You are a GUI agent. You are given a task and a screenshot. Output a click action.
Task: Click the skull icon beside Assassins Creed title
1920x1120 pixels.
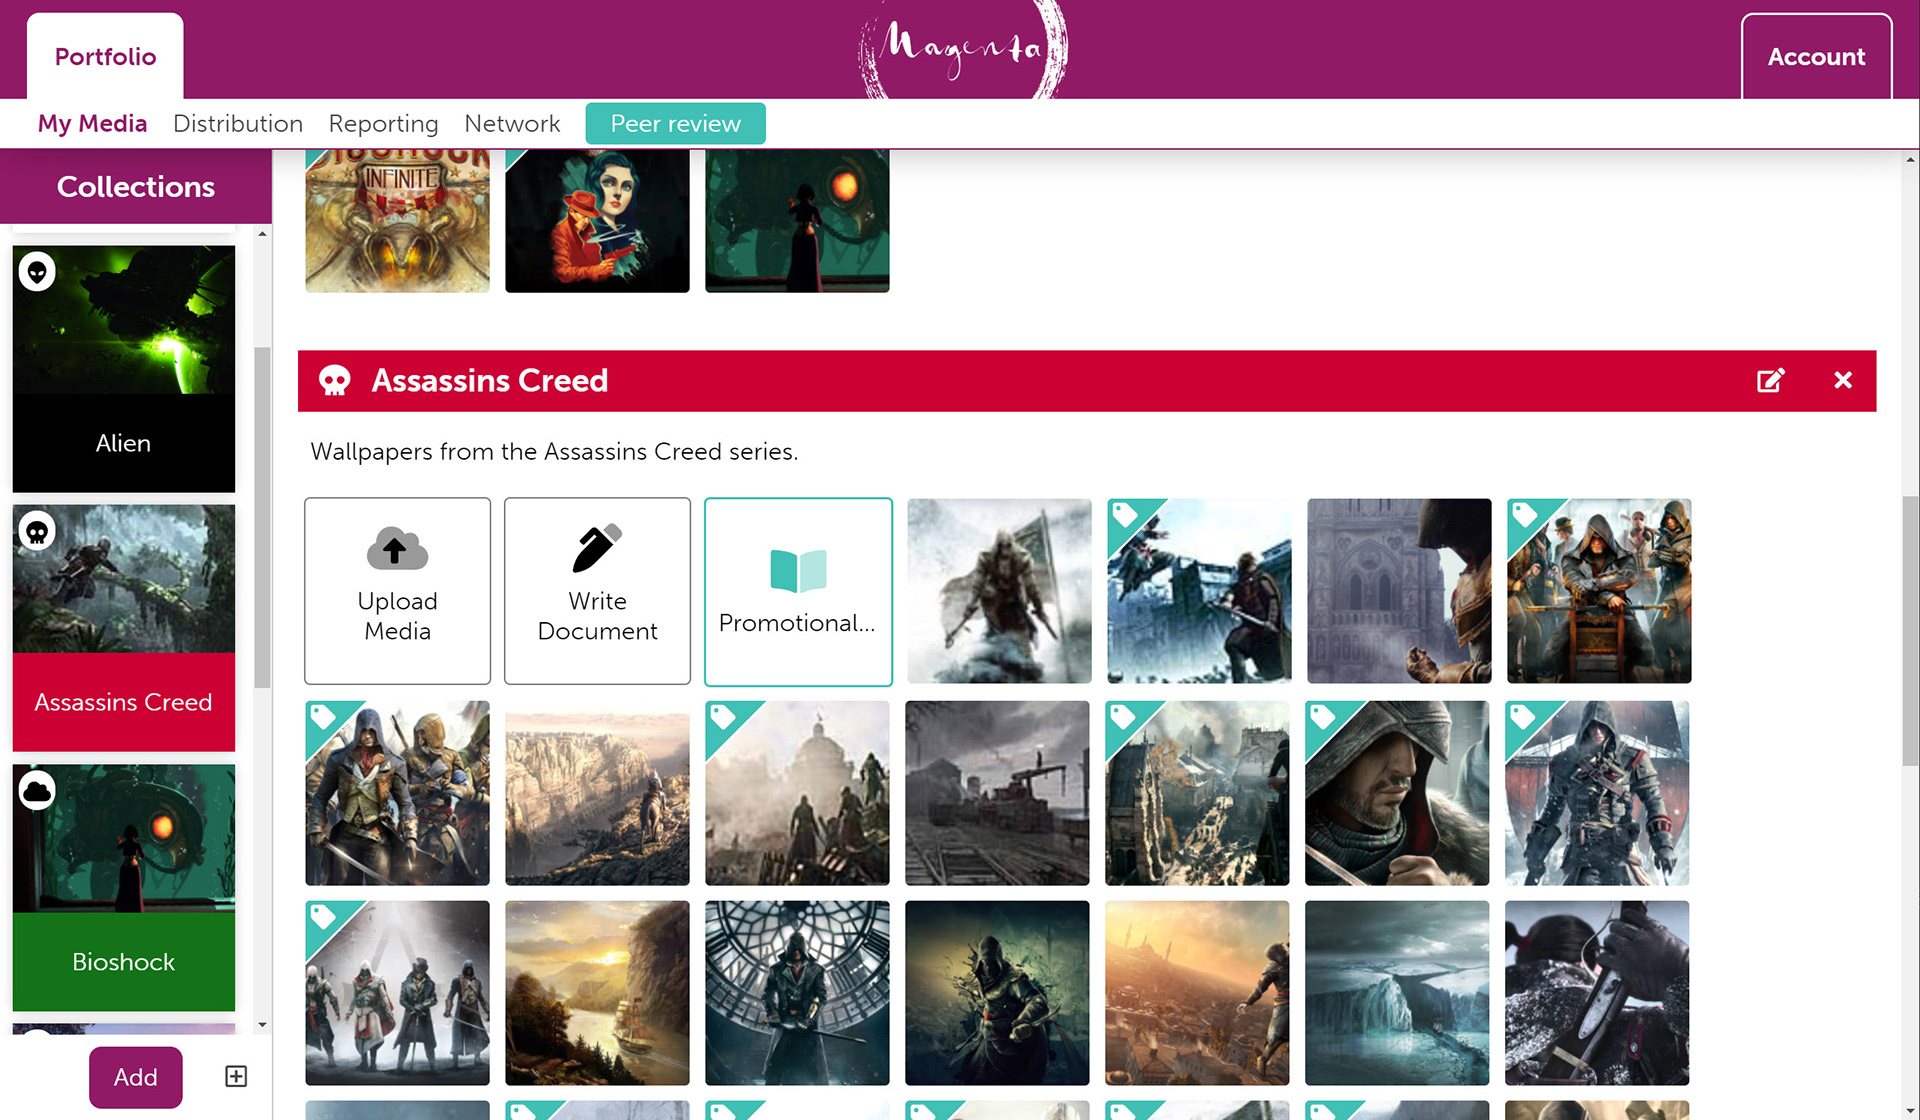(x=334, y=381)
